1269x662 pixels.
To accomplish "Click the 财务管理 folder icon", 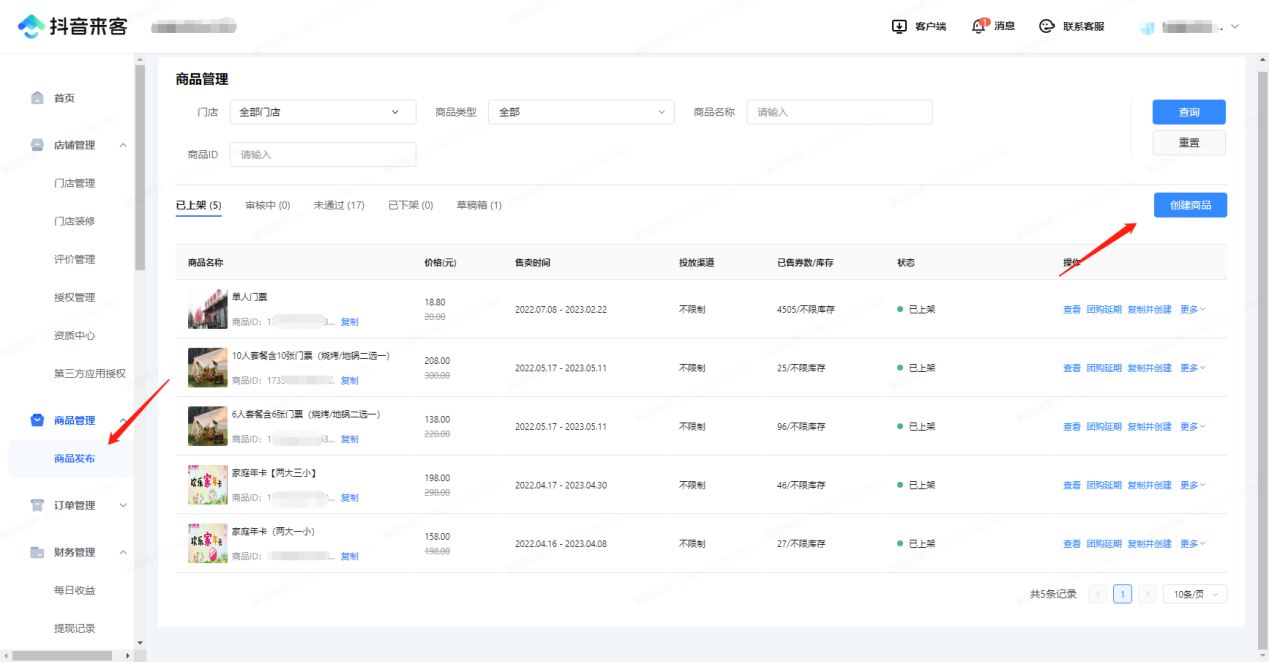I will (37, 552).
